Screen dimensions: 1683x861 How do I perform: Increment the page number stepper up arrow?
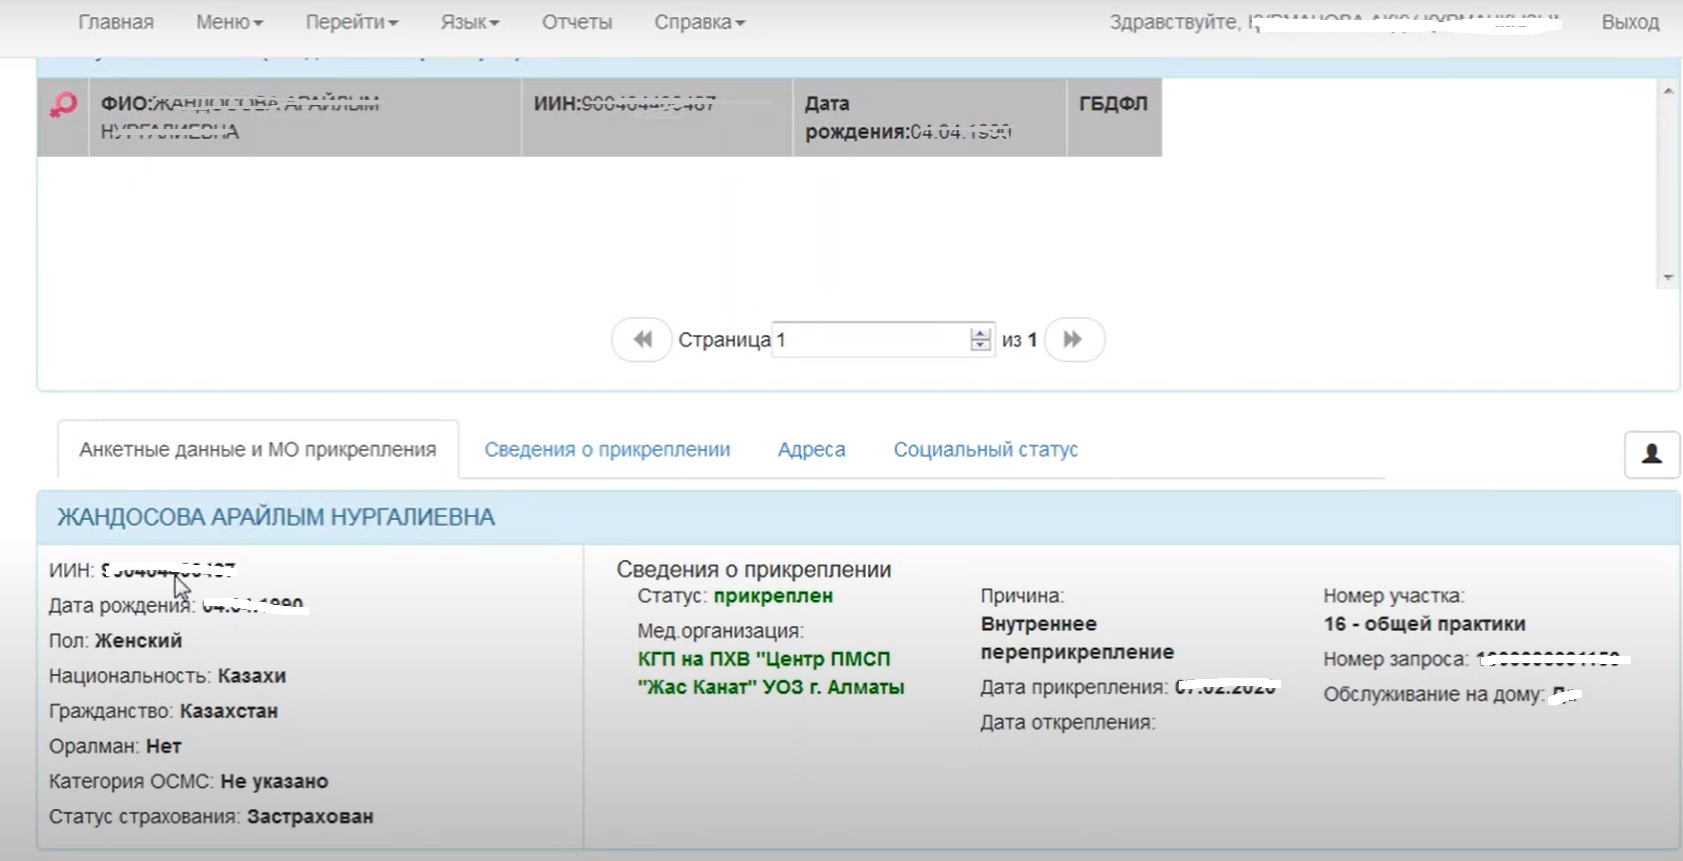(980, 333)
